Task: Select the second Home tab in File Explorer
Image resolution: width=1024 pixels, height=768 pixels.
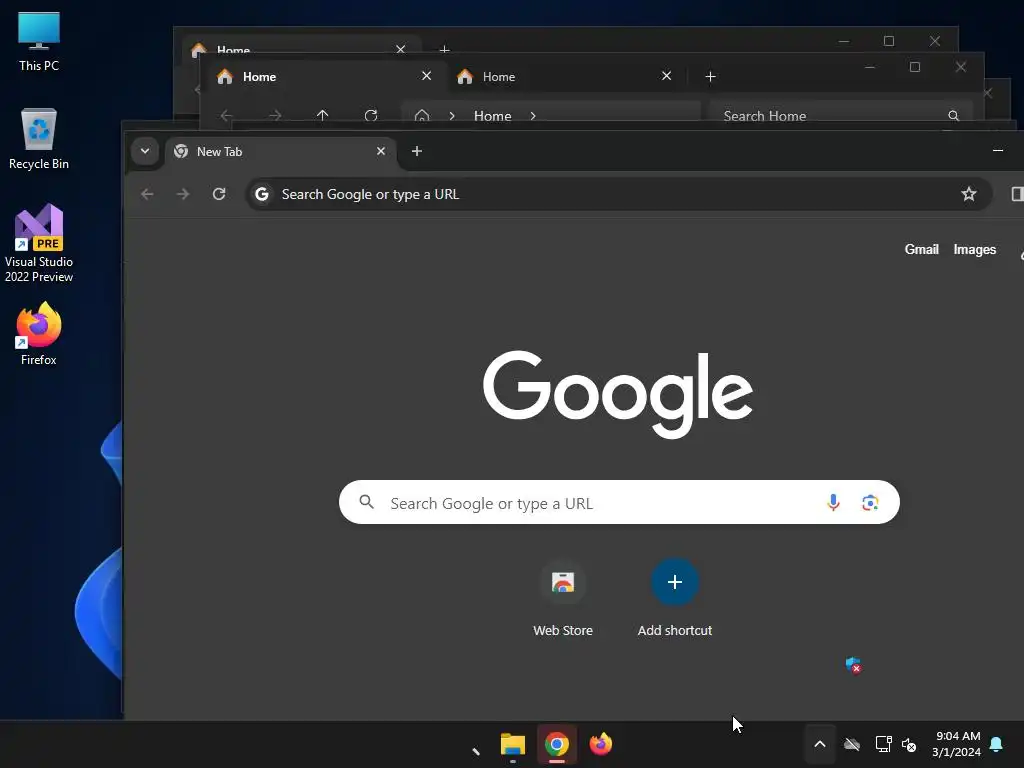Action: (x=565, y=76)
